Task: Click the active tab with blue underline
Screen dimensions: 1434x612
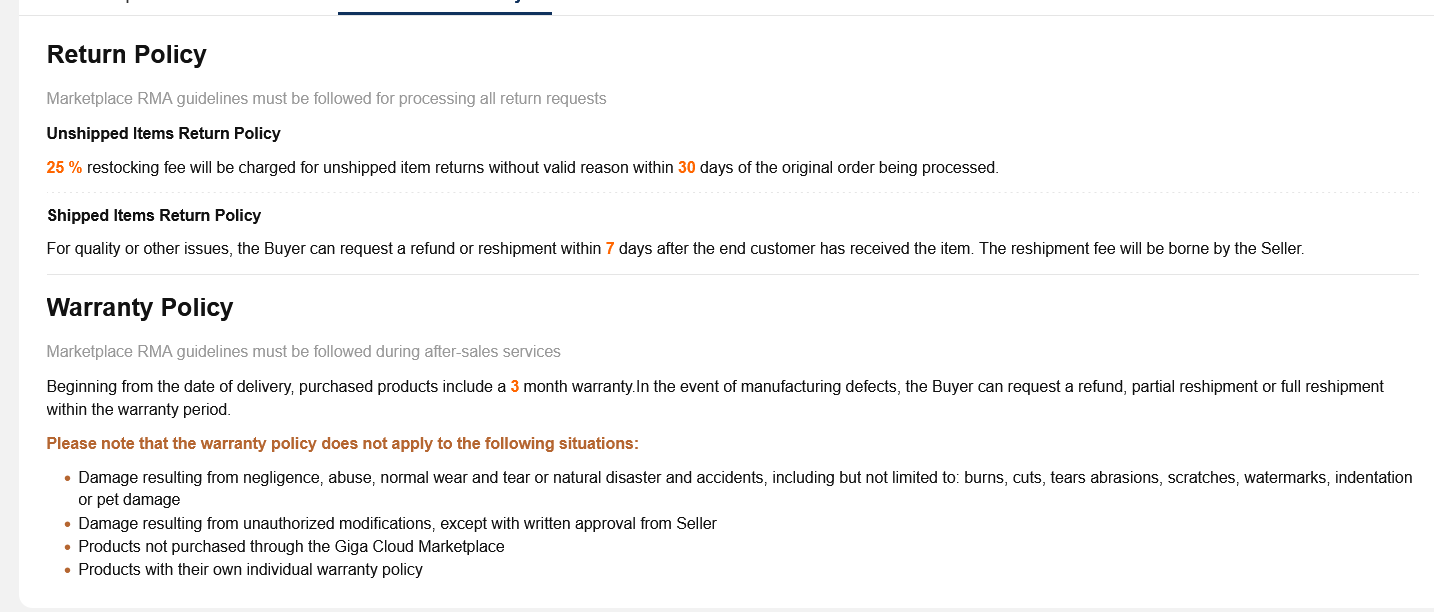Action: [444, 5]
